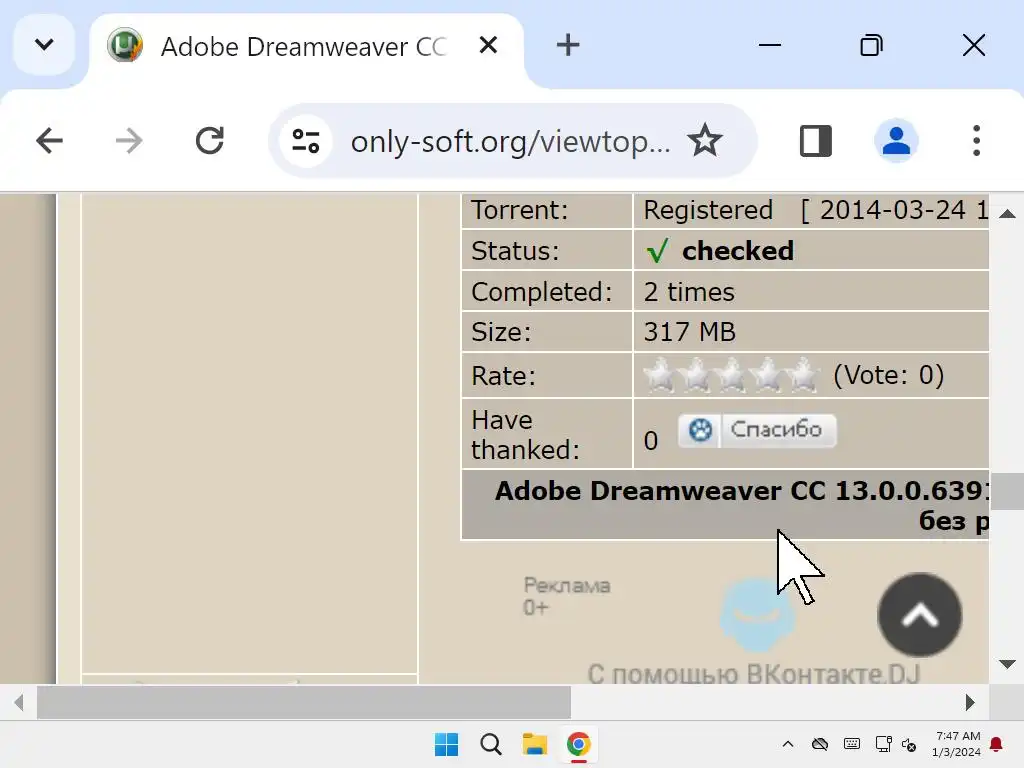Screen dimensions: 1024x768
Task: Open the clock showing 7:47 AM
Action: tap(957, 744)
